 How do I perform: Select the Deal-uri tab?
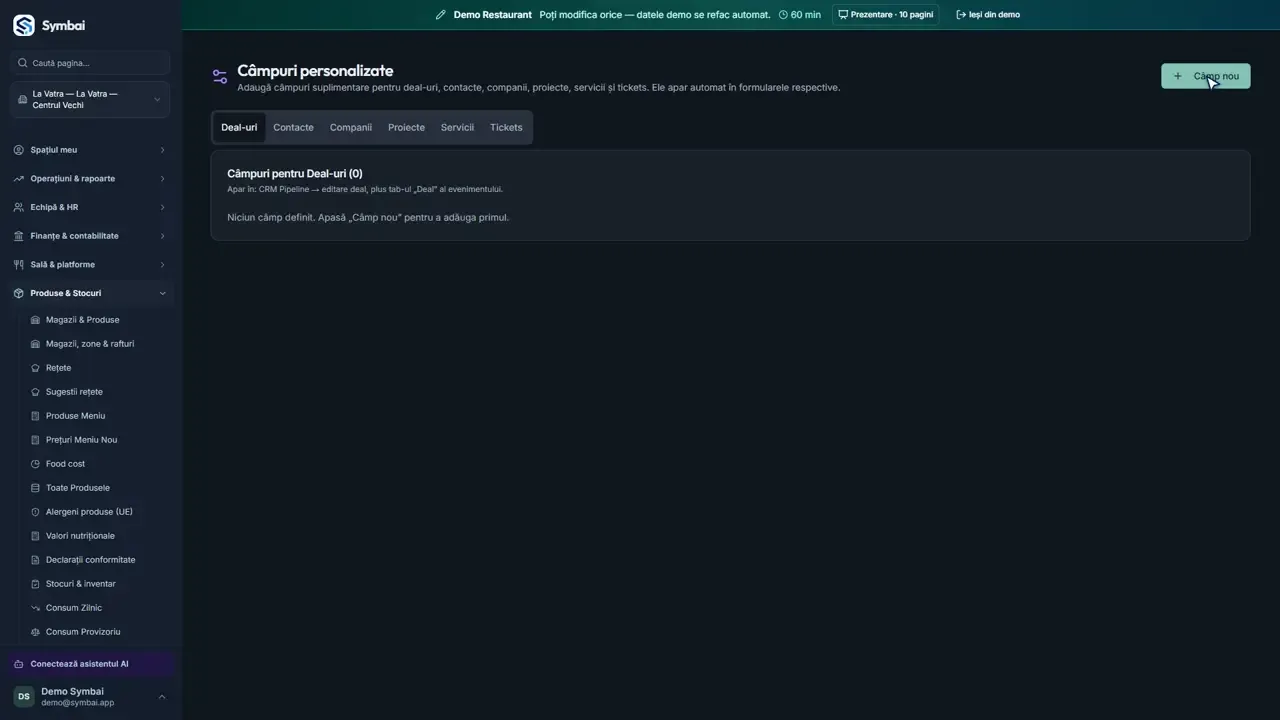point(239,127)
